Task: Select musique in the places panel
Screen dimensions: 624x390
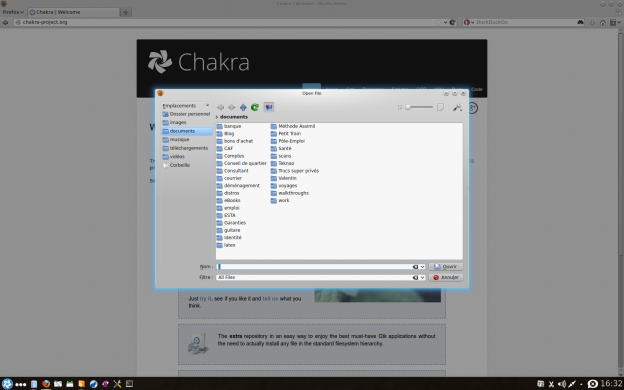Action: (x=176, y=140)
